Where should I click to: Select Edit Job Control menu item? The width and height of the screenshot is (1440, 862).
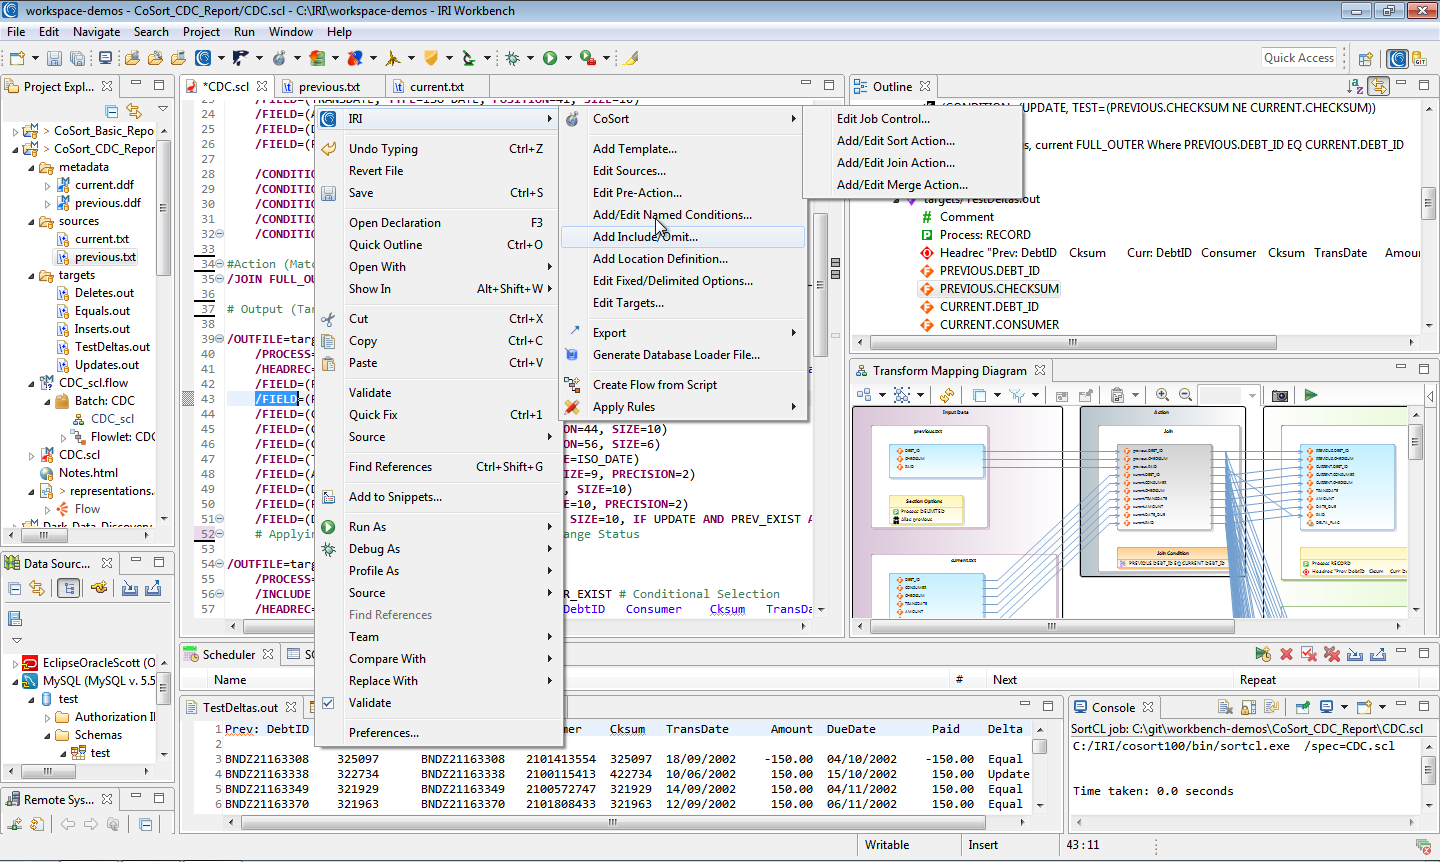pos(883,119)
